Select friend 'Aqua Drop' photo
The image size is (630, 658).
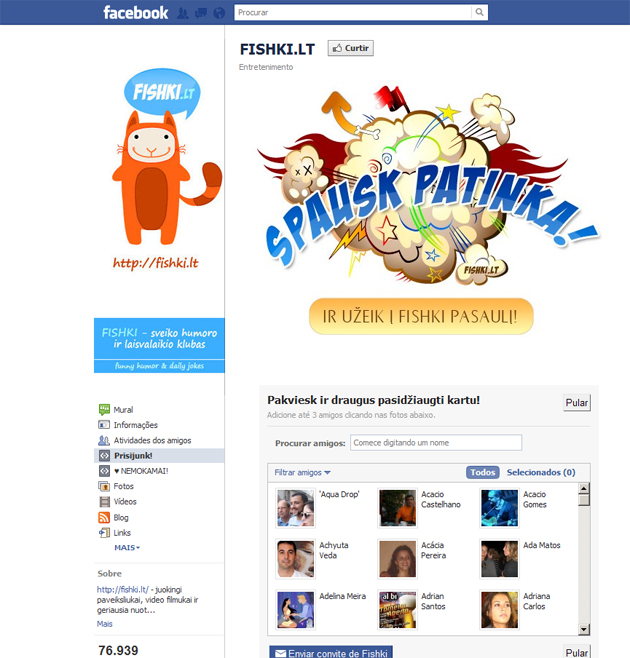tap(295, 508)
